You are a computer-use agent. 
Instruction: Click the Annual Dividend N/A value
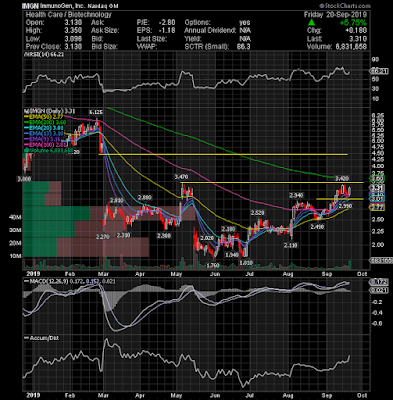click(245, 31)
